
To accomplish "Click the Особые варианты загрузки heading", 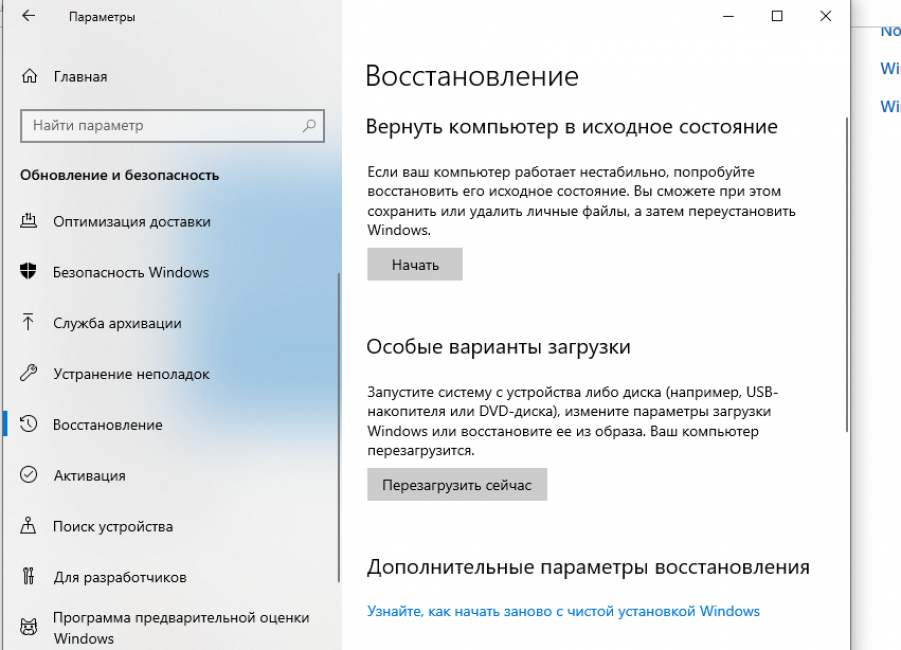I will (498, 347).
